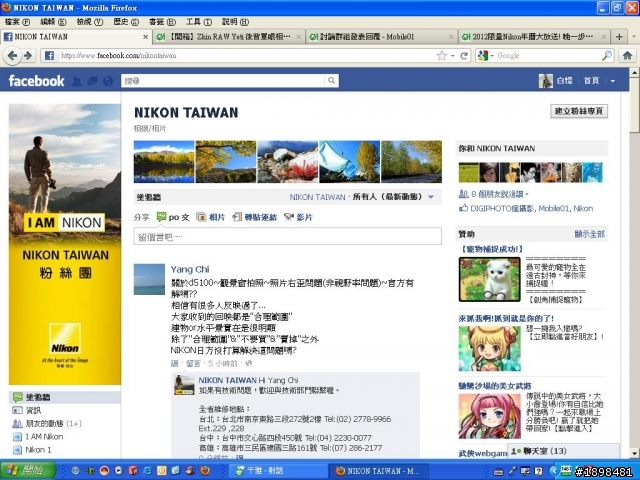This screenshot has height=480, width=640.
Task: Open the first landscape photo thumbnail with lake
Action: [x=164, y=162]
